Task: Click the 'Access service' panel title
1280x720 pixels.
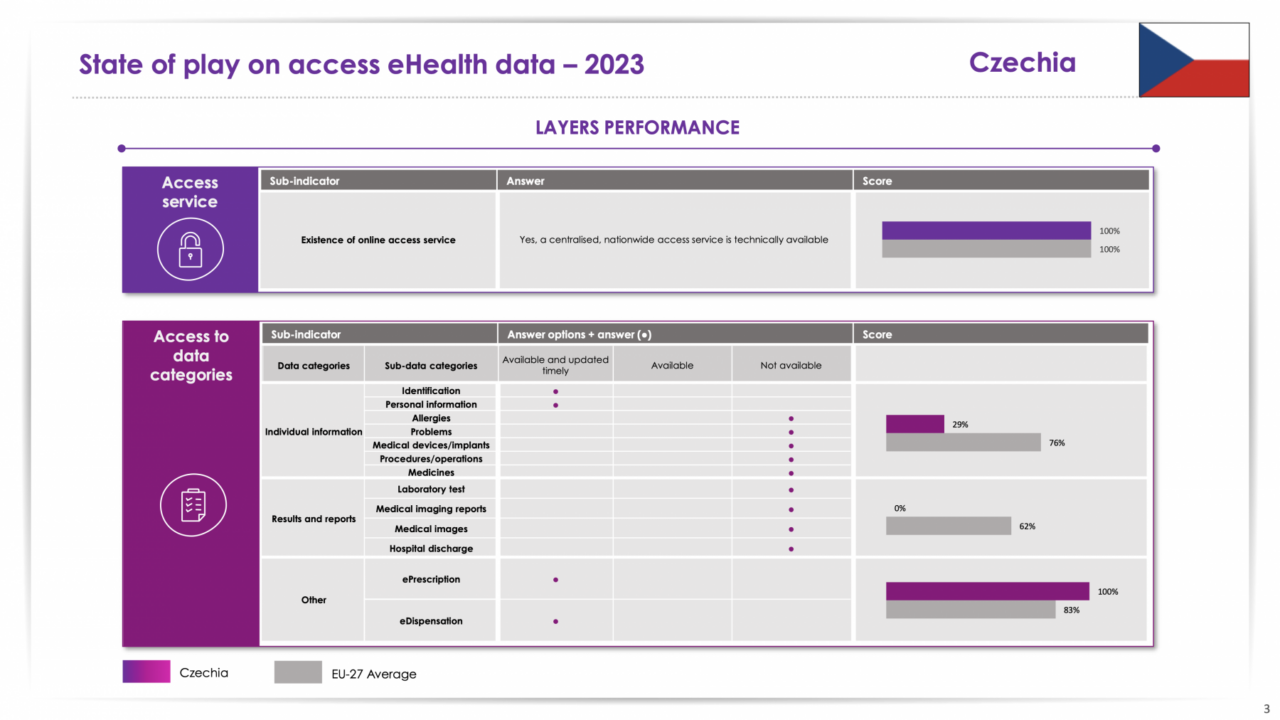Action: click(x=190, y=192)
